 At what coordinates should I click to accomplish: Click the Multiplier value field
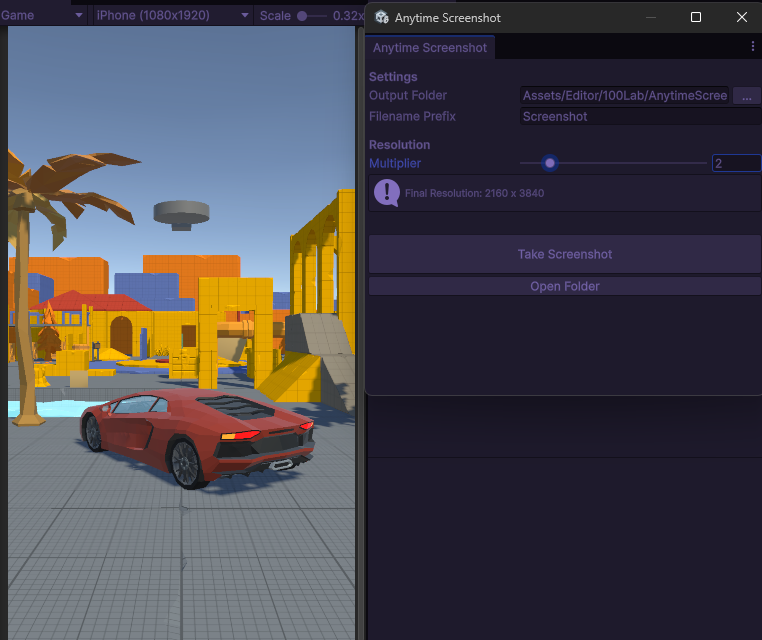pos(736,163)
